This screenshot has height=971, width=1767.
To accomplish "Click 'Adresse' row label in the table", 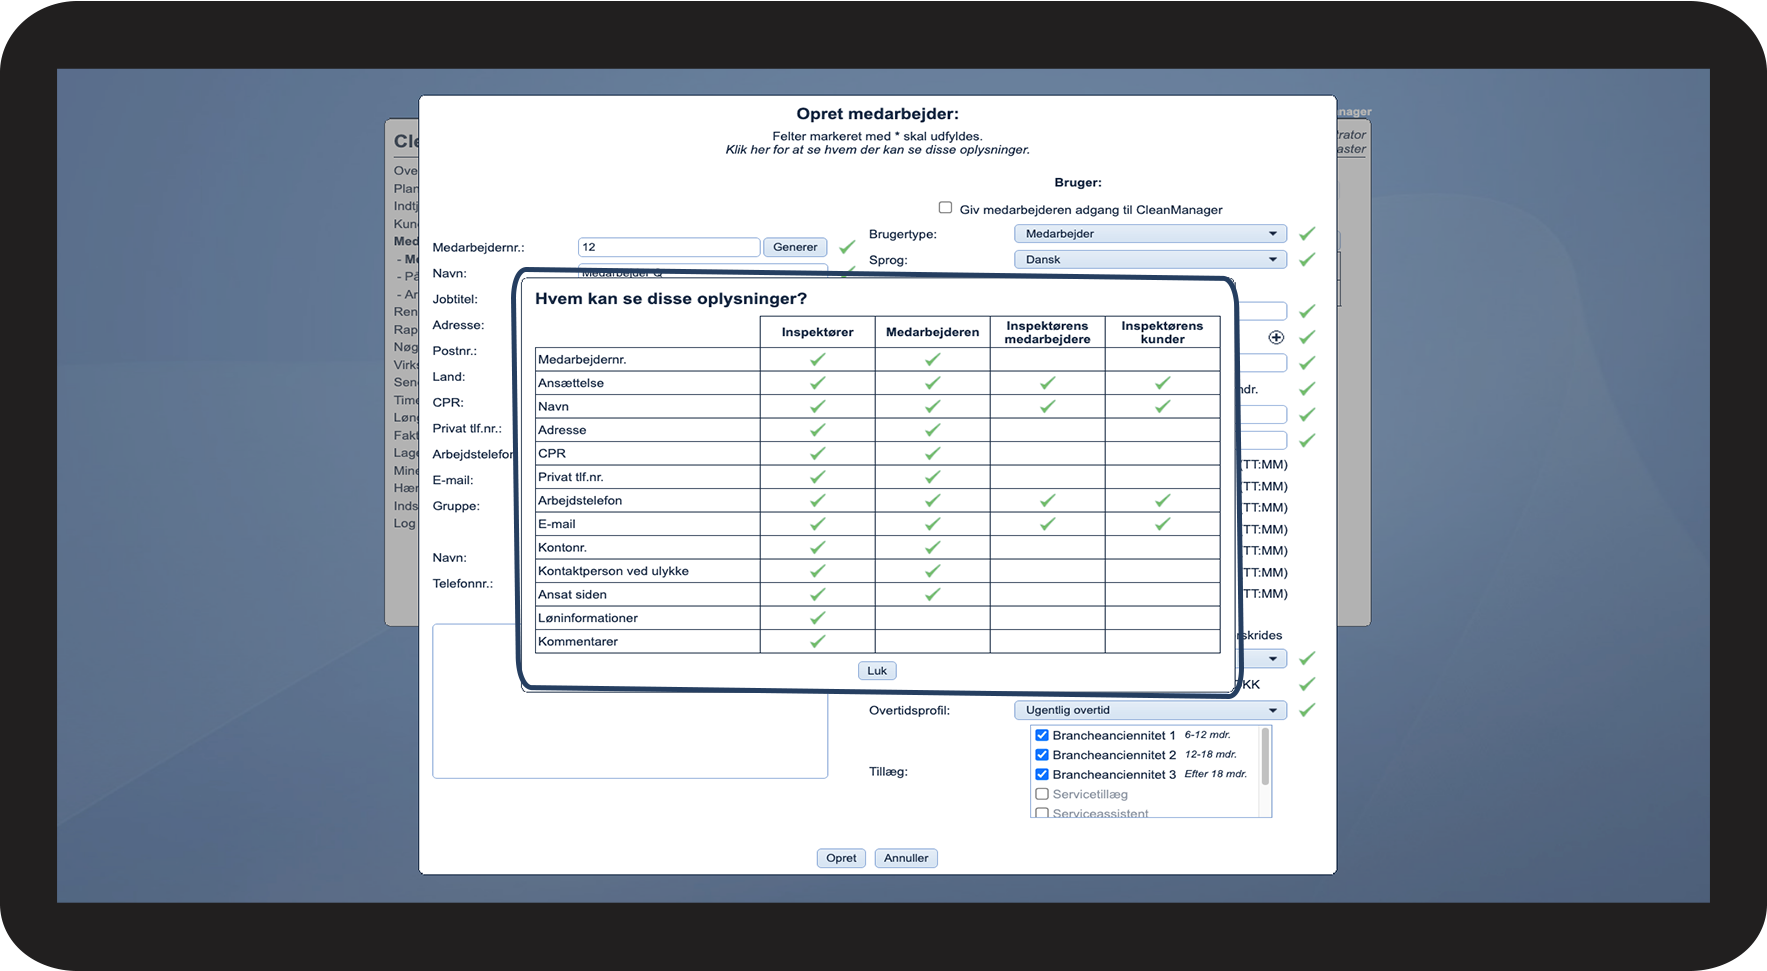I will point(562,430).
